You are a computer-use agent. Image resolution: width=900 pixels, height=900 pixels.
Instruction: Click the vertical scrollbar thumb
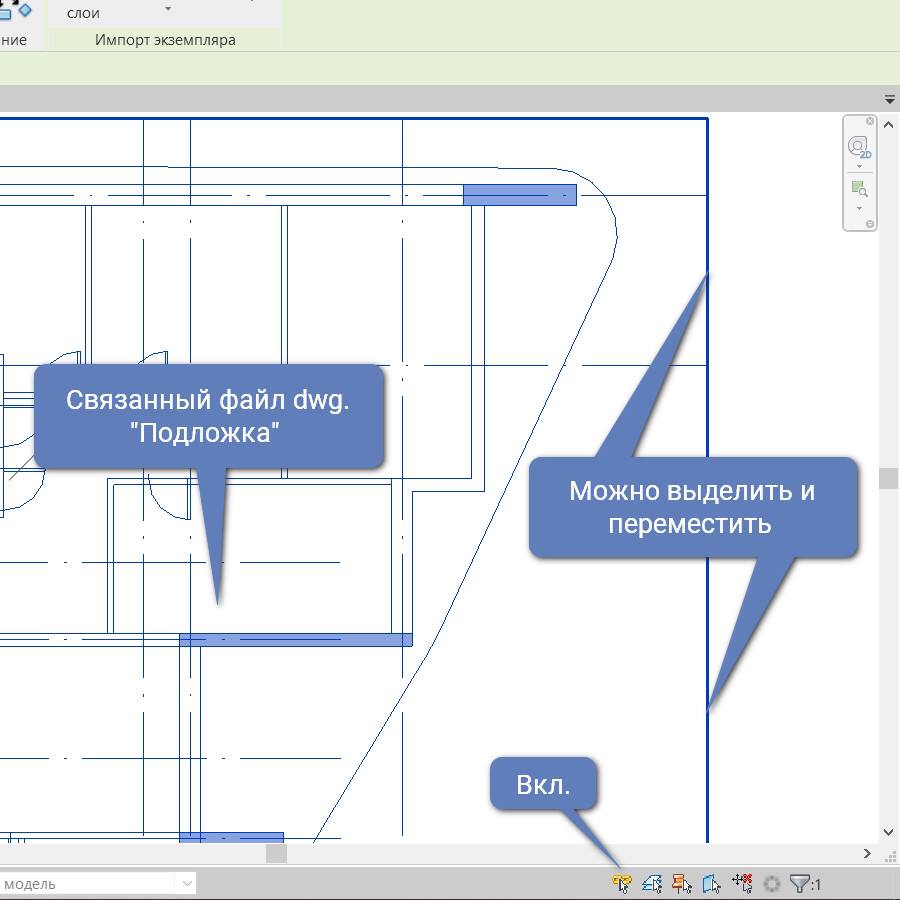(889, 479)
